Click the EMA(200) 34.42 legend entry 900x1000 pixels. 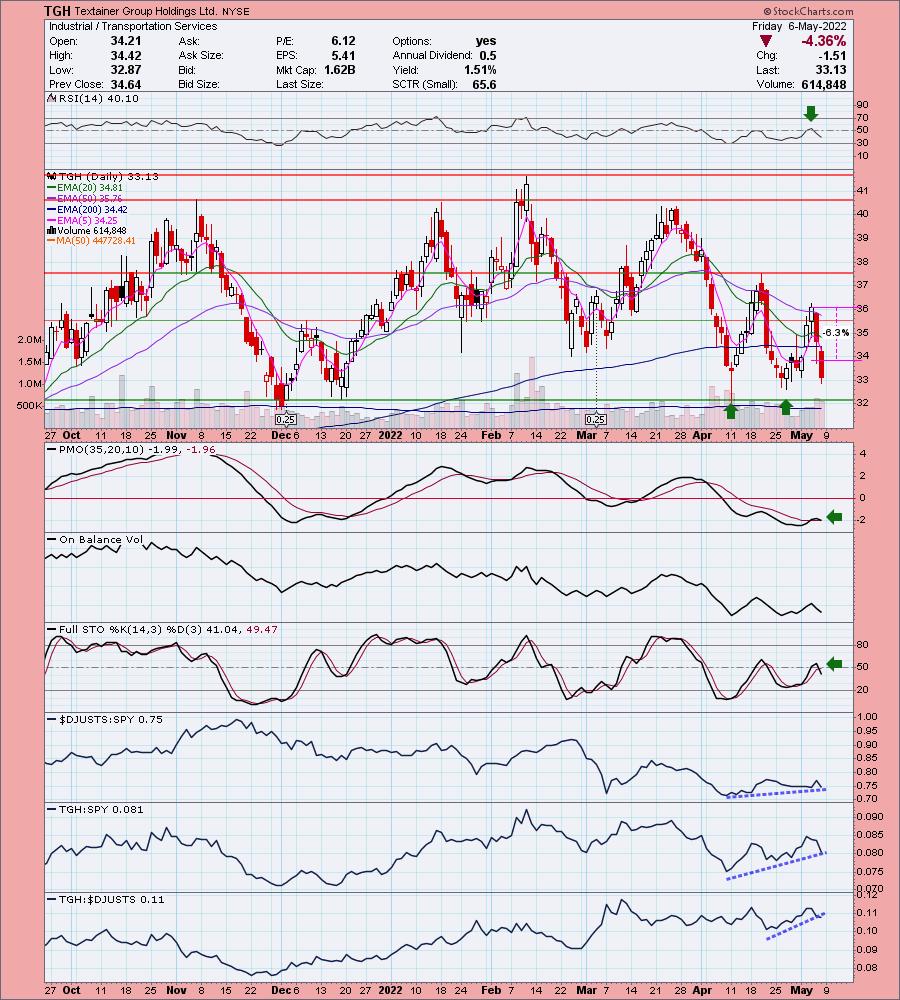[x=87, y=209]
